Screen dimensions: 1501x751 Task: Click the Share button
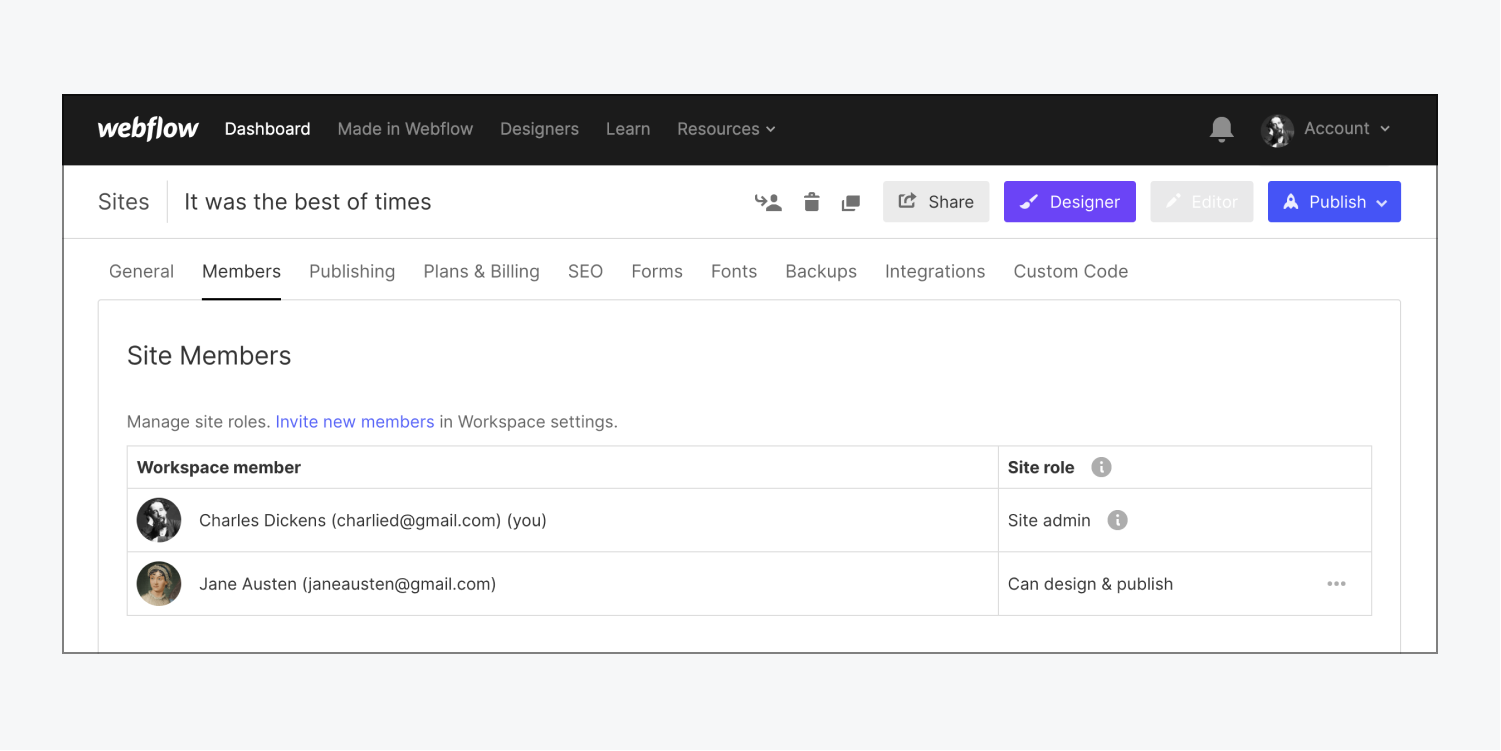point(936,202)
